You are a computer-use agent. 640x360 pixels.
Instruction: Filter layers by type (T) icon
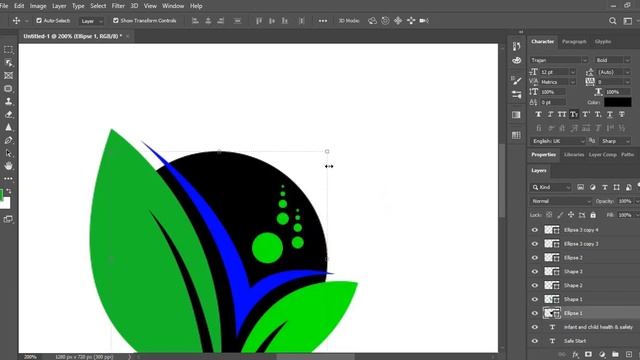[x=604, y=187]
